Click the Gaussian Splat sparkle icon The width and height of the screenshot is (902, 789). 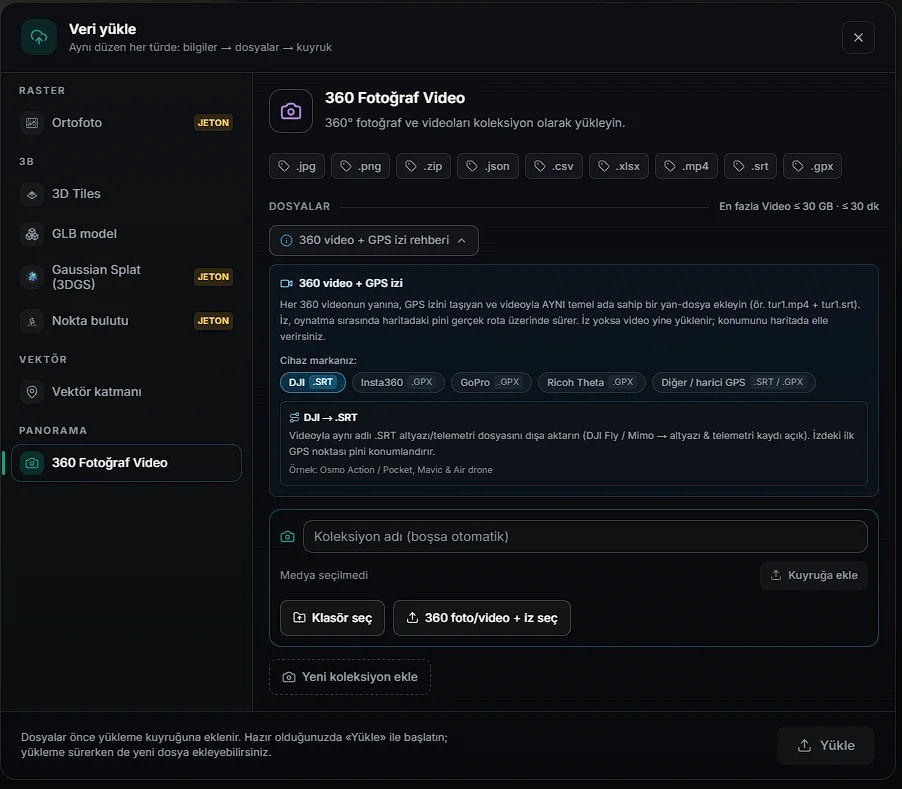[32, 277]
